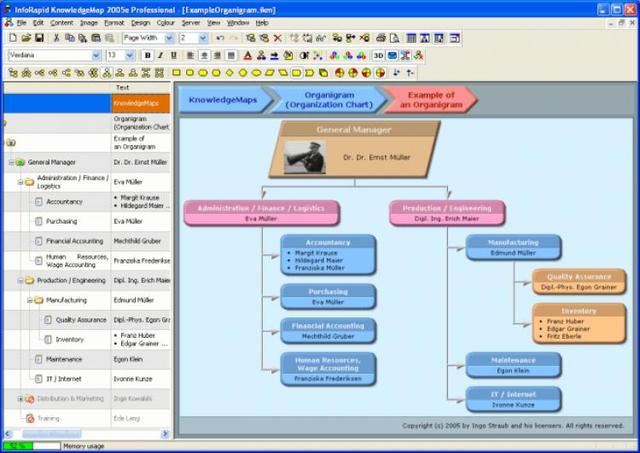Toggle left text alignment
This screenshot has height=453, width=640.
point(190,56)
